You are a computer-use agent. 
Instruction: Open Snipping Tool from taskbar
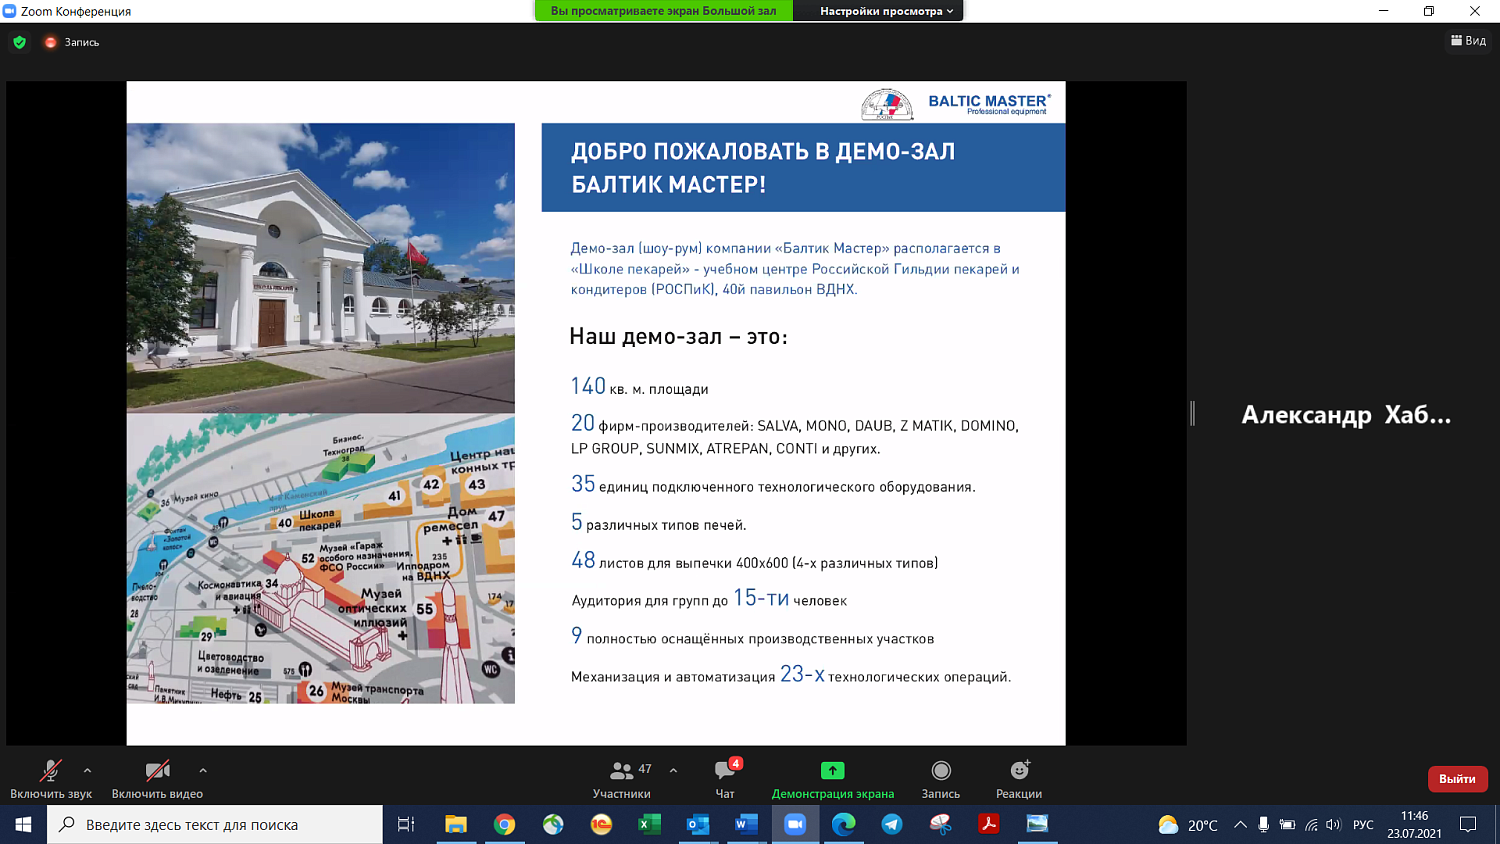click(x=940, y=825)
